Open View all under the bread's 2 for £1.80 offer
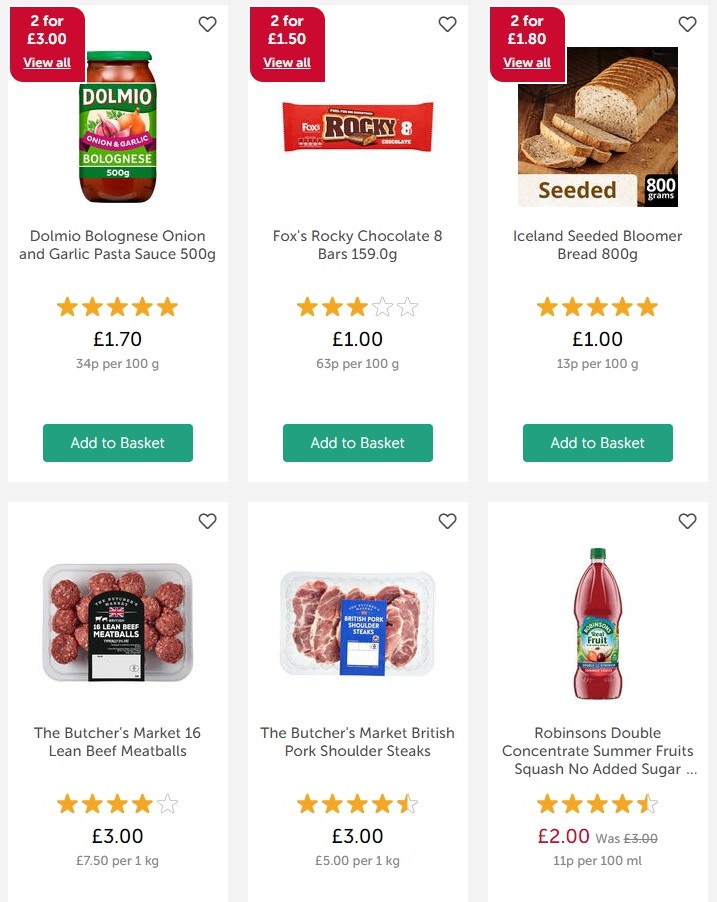The image size is (717, 902). (527, 62)
